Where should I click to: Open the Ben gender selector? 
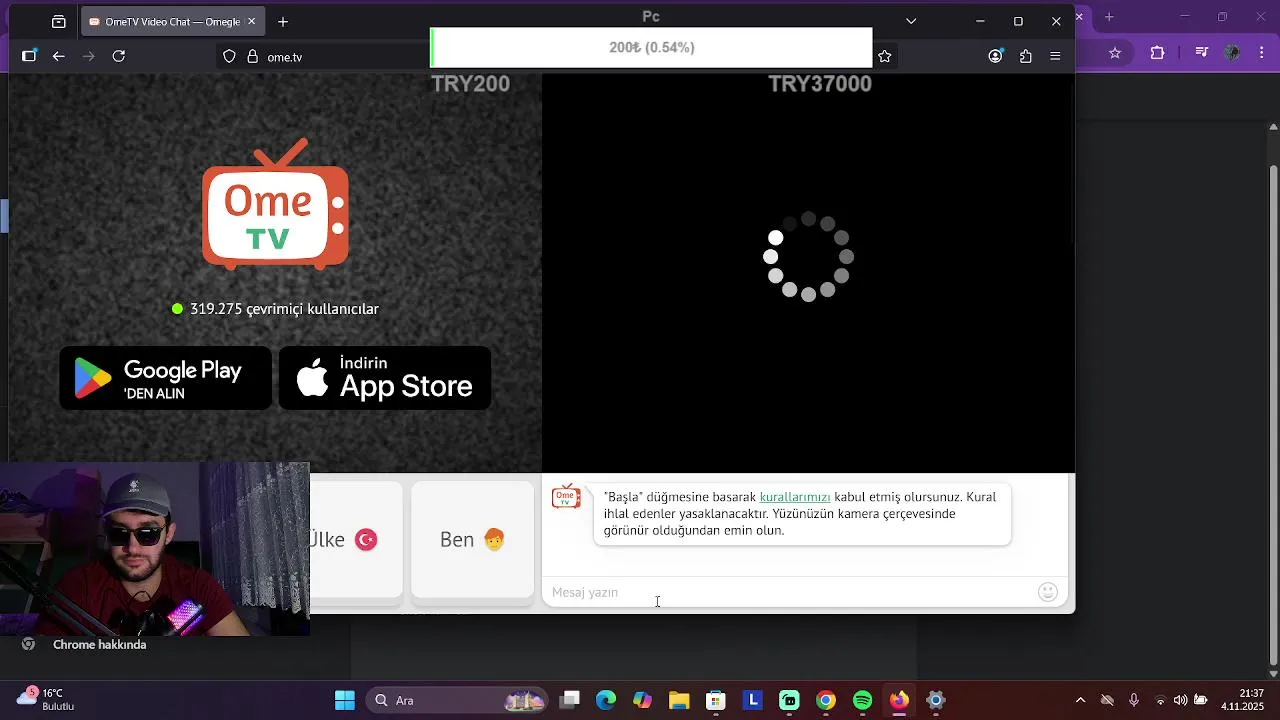point(472,540)
